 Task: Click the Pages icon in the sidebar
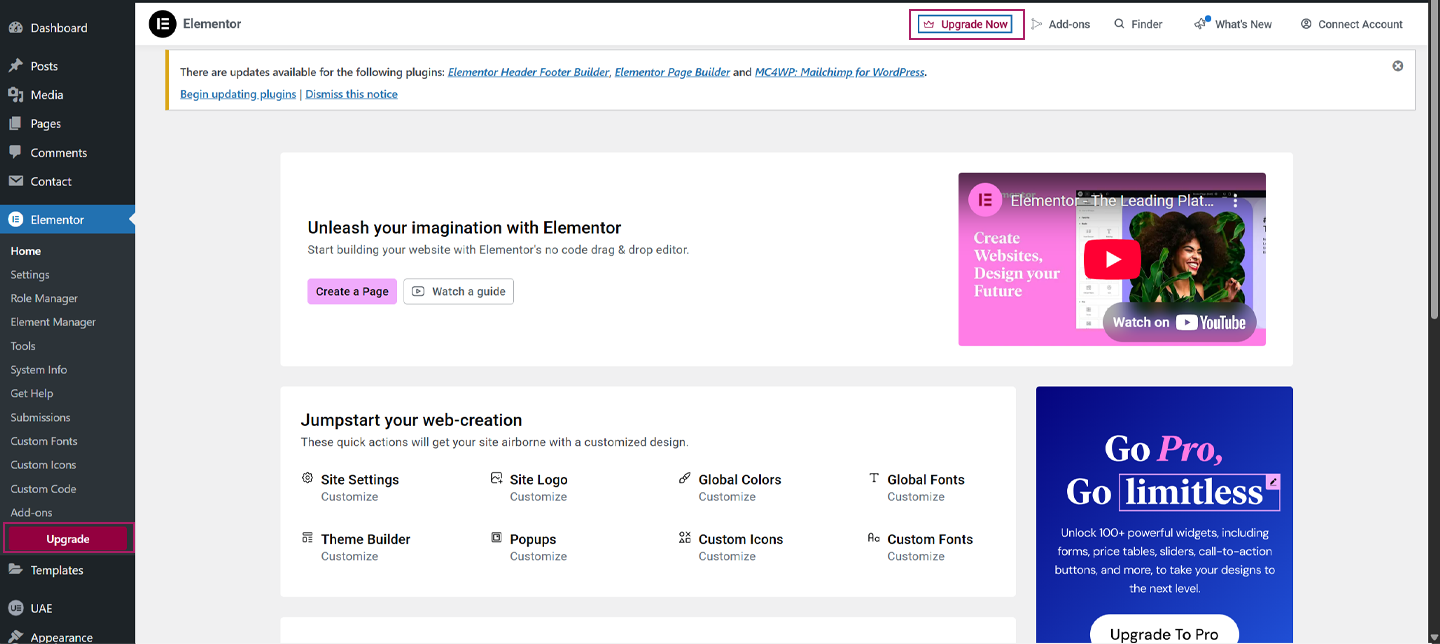(x=16, y=124)
